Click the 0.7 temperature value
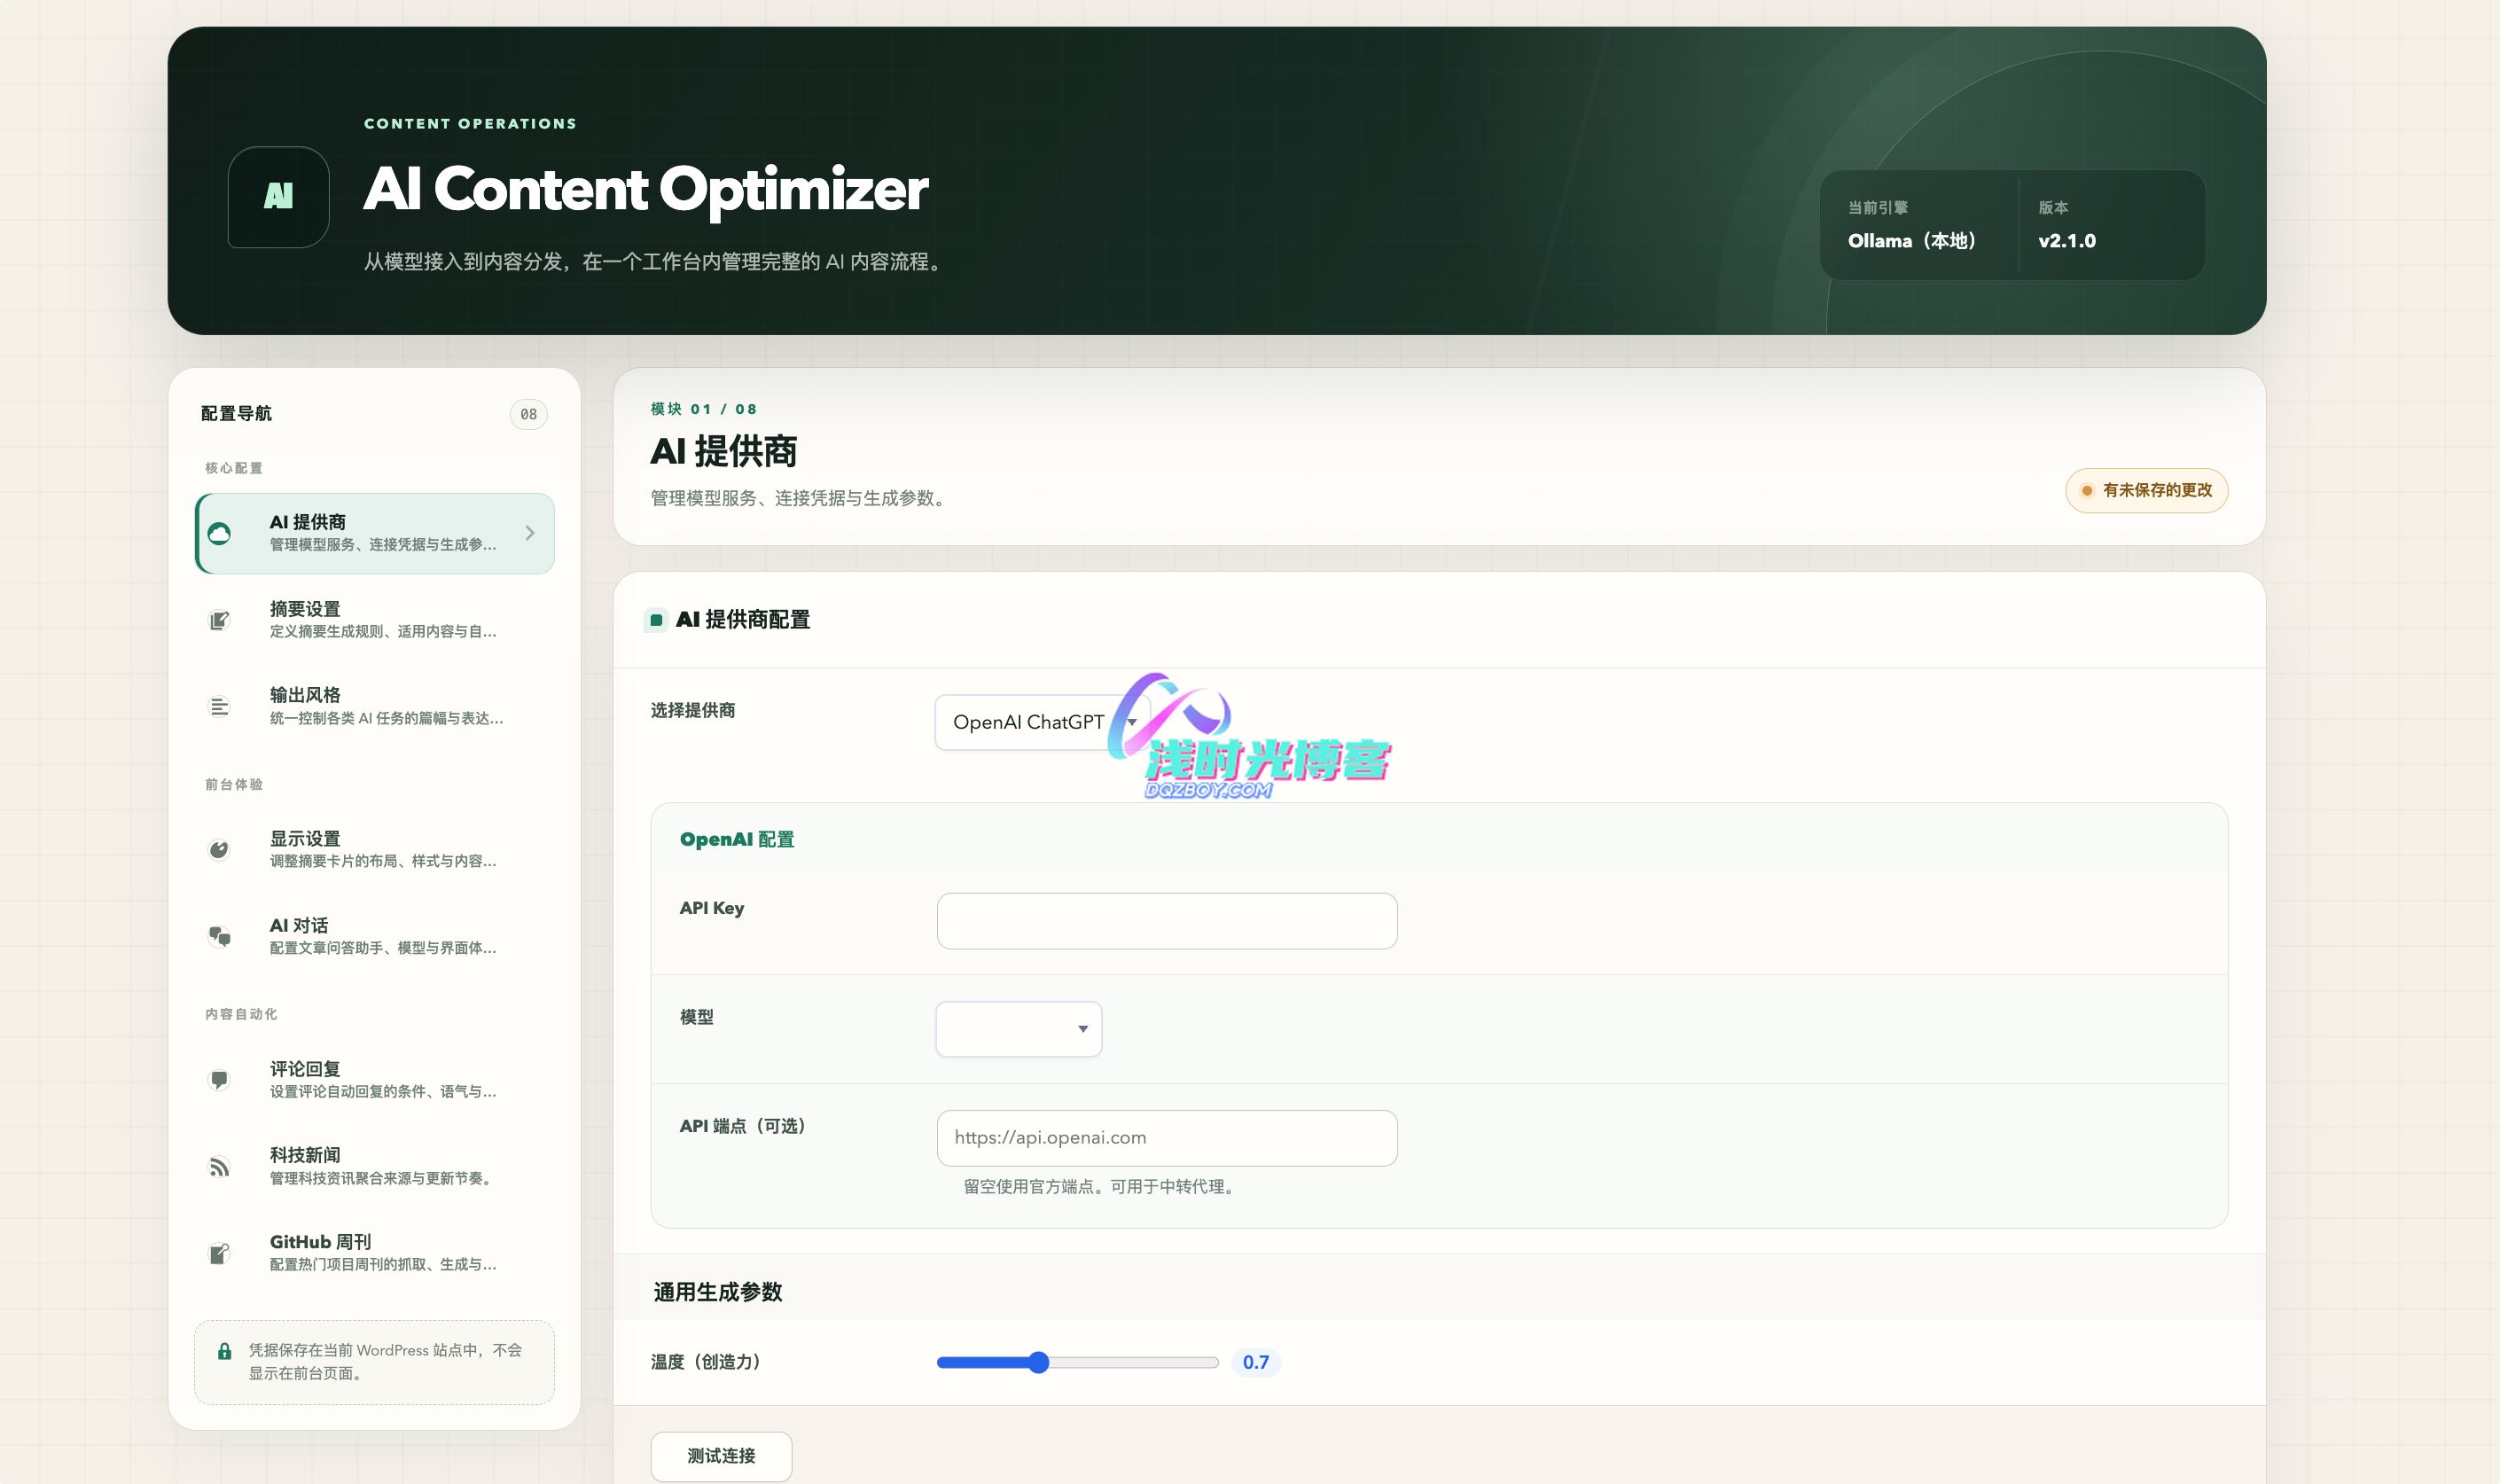Viewport: 2500px width, 1484px height. (1256, 1362)
